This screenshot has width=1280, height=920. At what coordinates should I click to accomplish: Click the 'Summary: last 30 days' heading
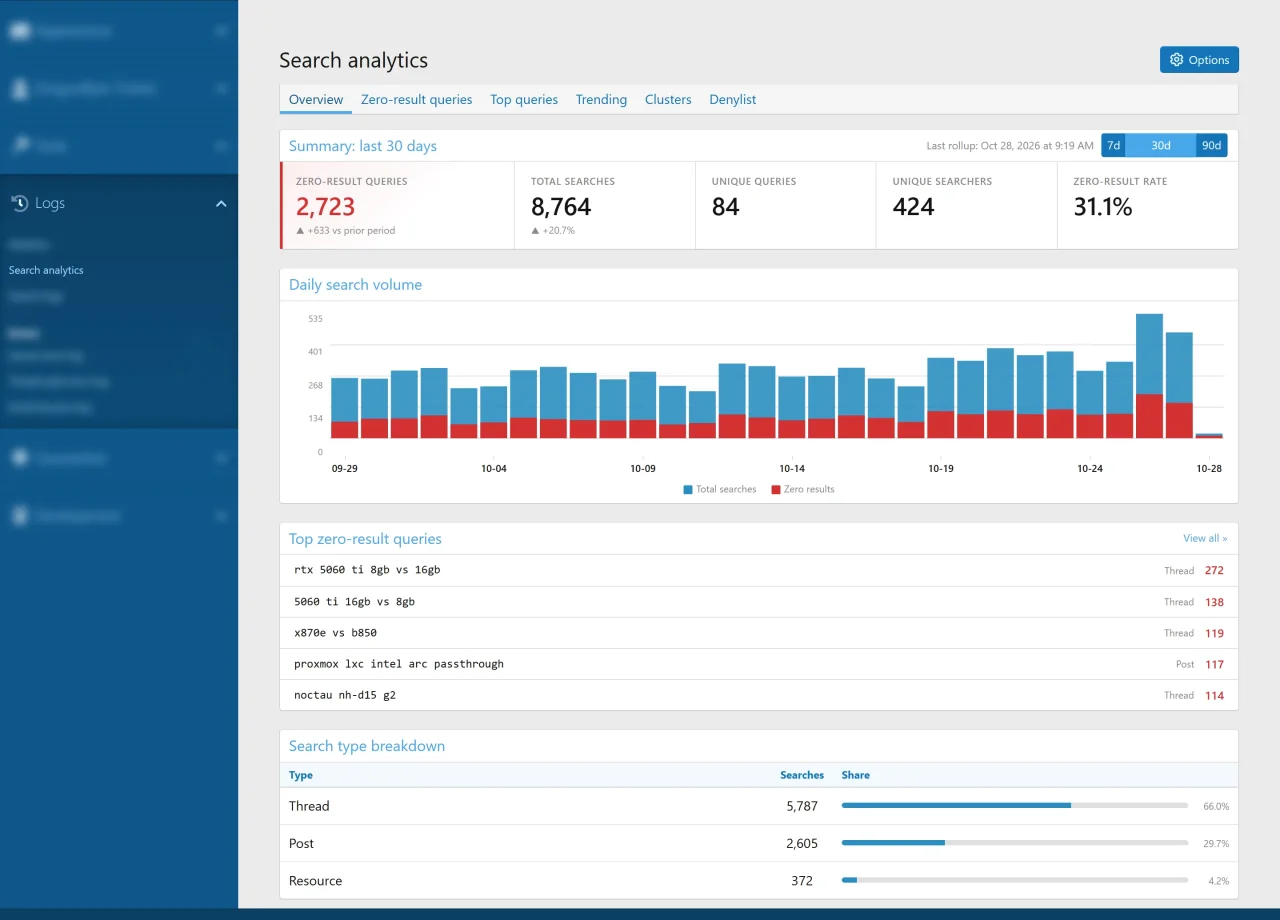pos(363,146)
